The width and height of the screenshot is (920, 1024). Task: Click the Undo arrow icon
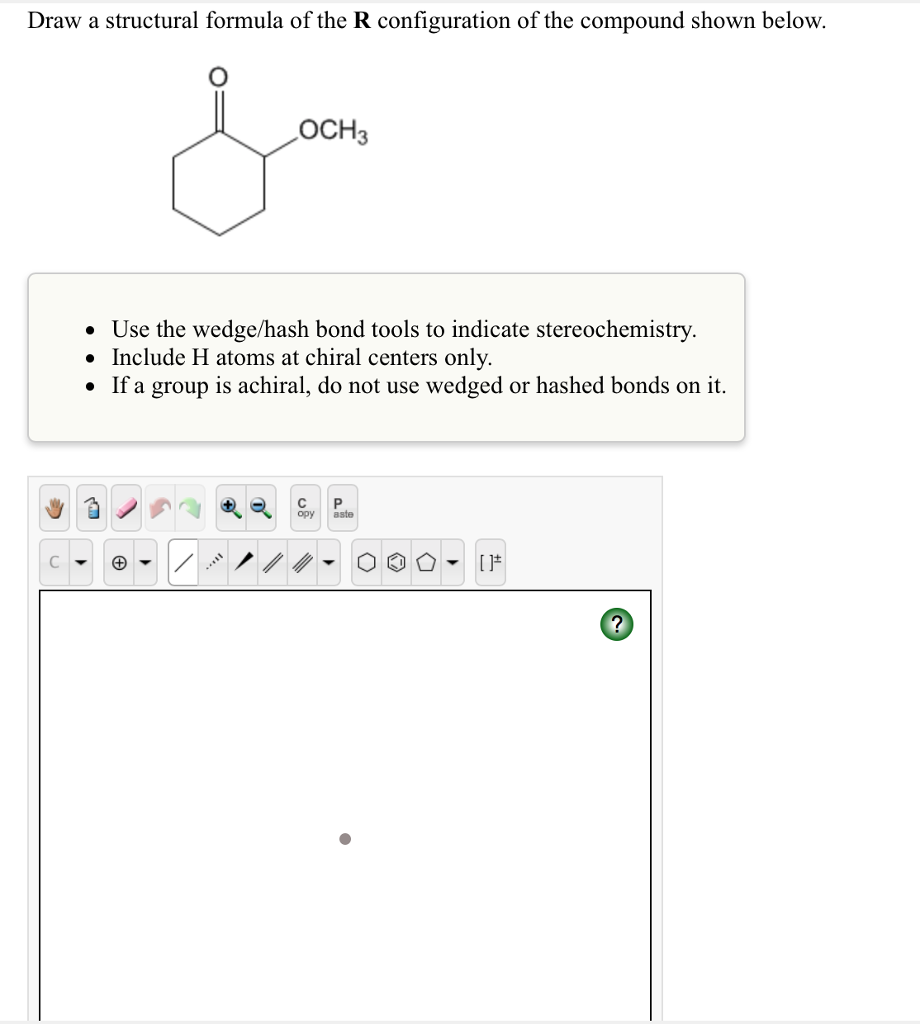(159, 507)
